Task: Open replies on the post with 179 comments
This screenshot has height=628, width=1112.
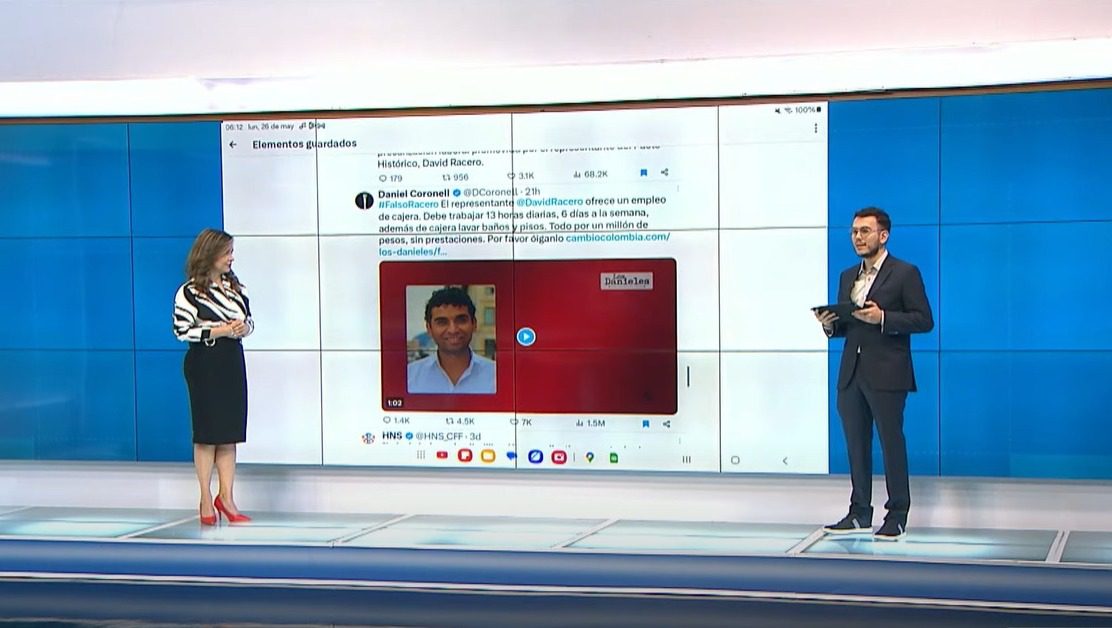Action: (391, 177)
